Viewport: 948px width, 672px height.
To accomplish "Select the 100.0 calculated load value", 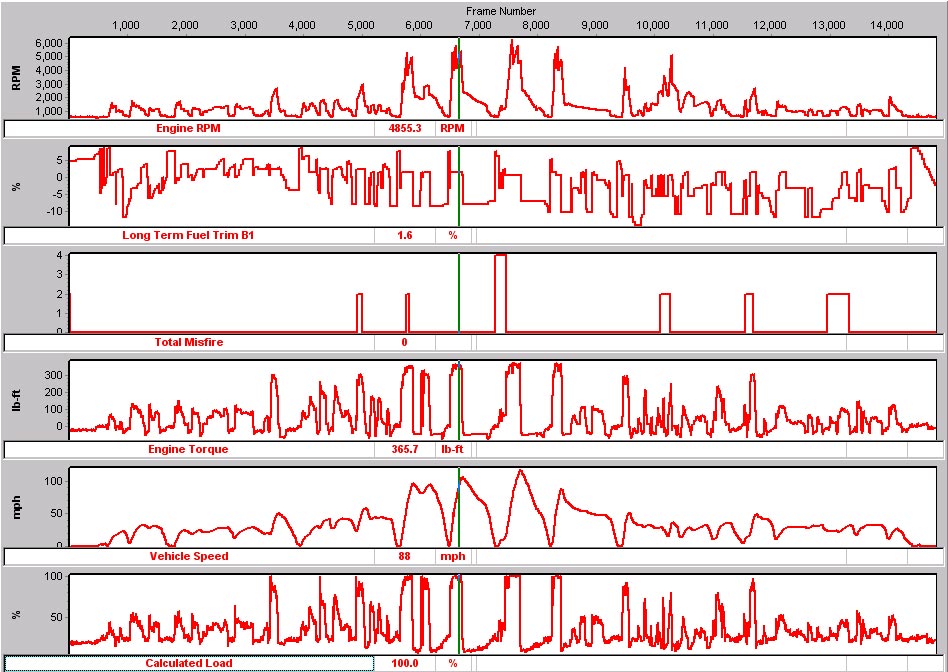I will pyautogui.click(x=404, y=663).
